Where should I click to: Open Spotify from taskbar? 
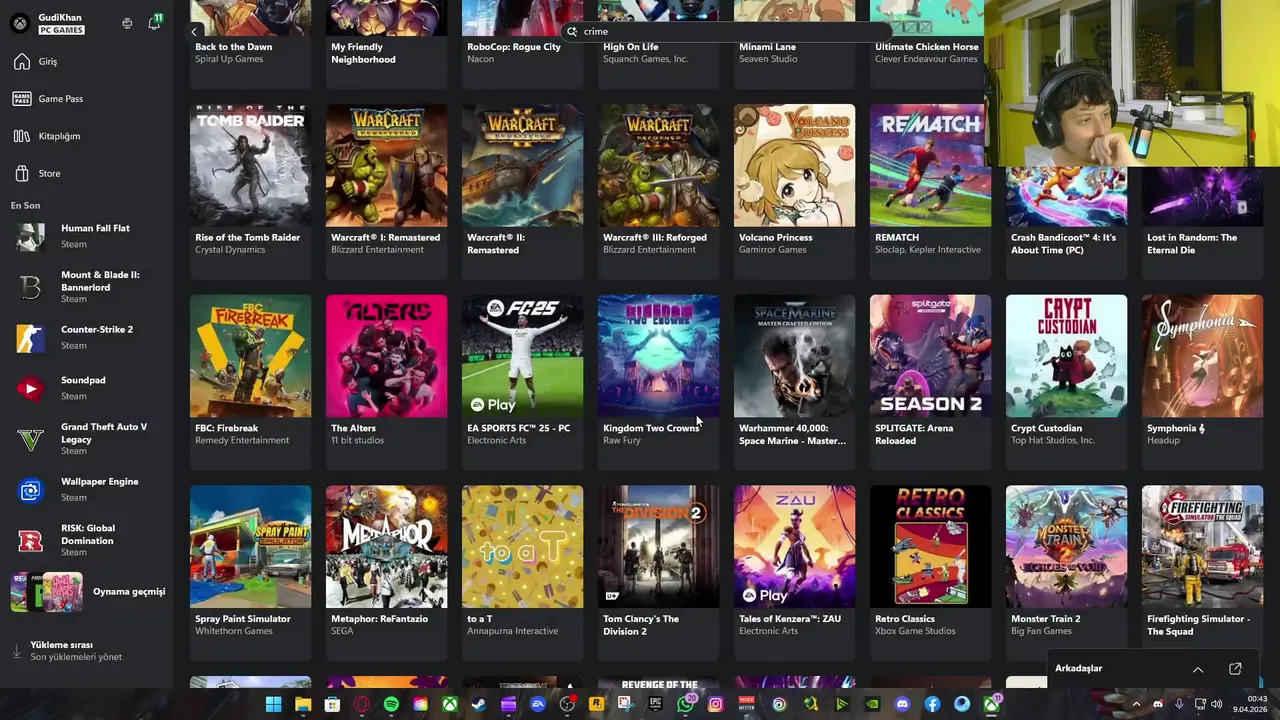coord(391,704)
